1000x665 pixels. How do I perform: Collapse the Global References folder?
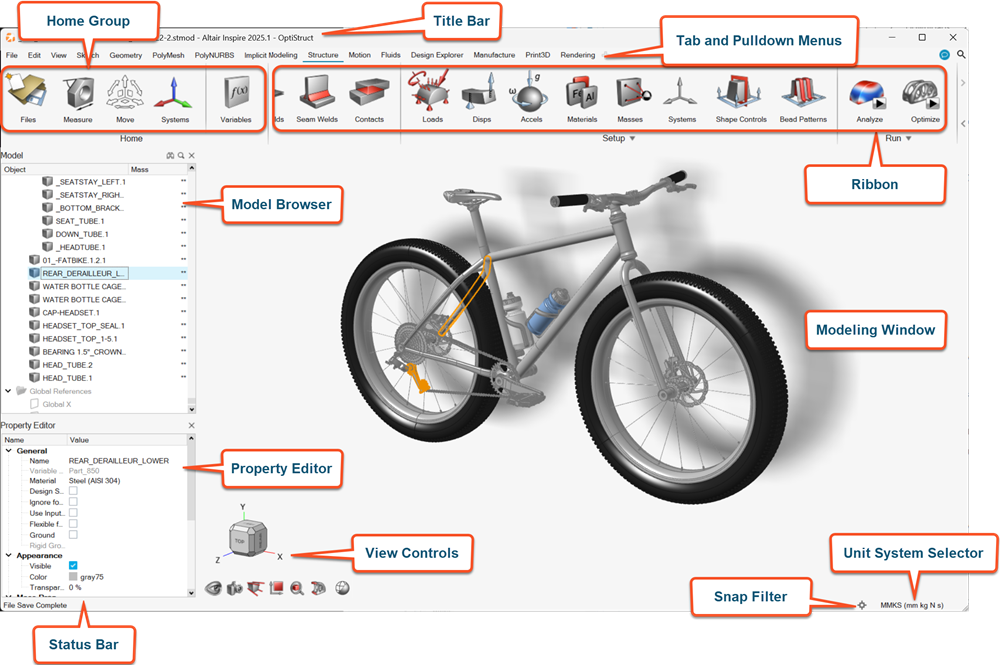(x=8, y=391)
